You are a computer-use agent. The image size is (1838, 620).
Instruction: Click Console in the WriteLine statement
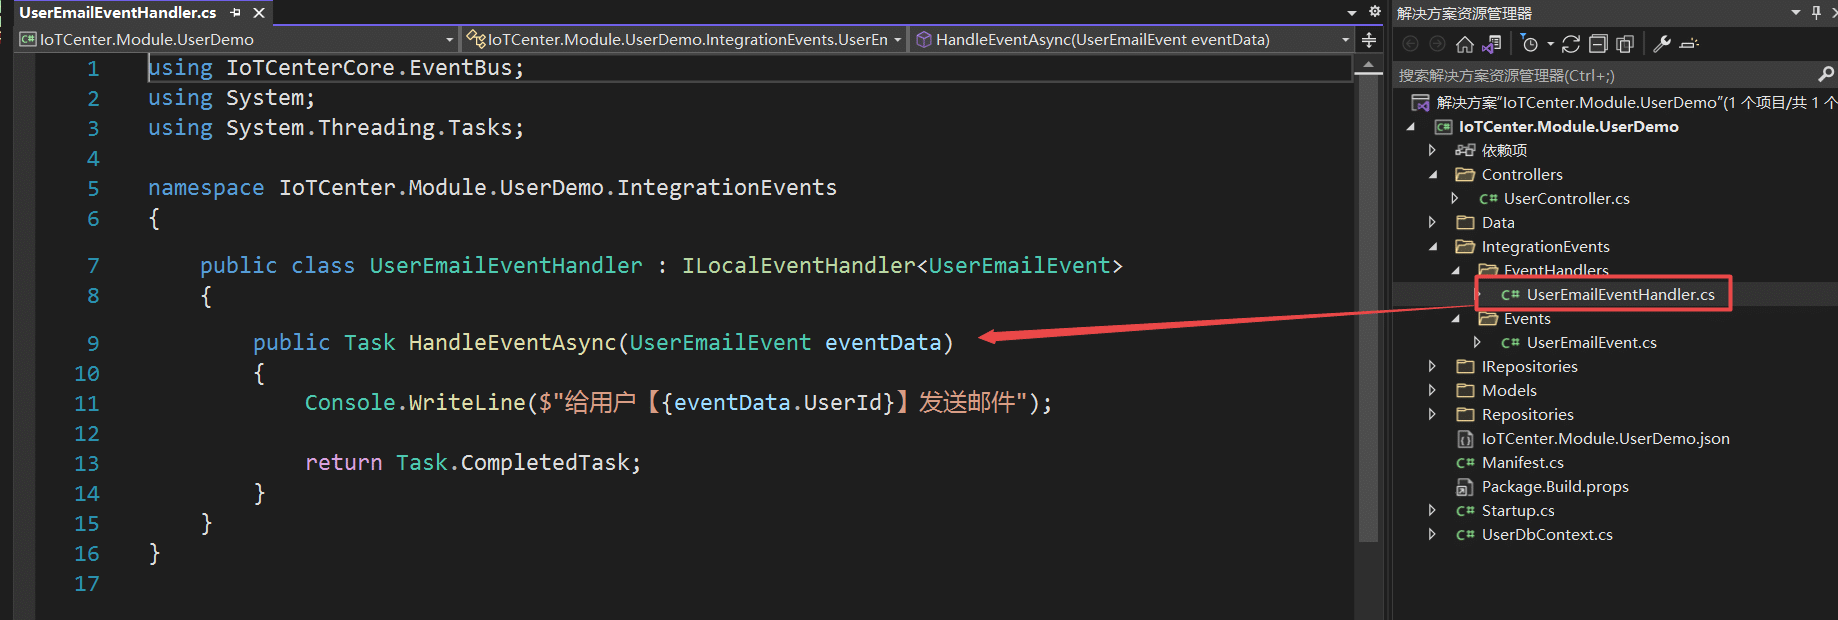[350, 402]
